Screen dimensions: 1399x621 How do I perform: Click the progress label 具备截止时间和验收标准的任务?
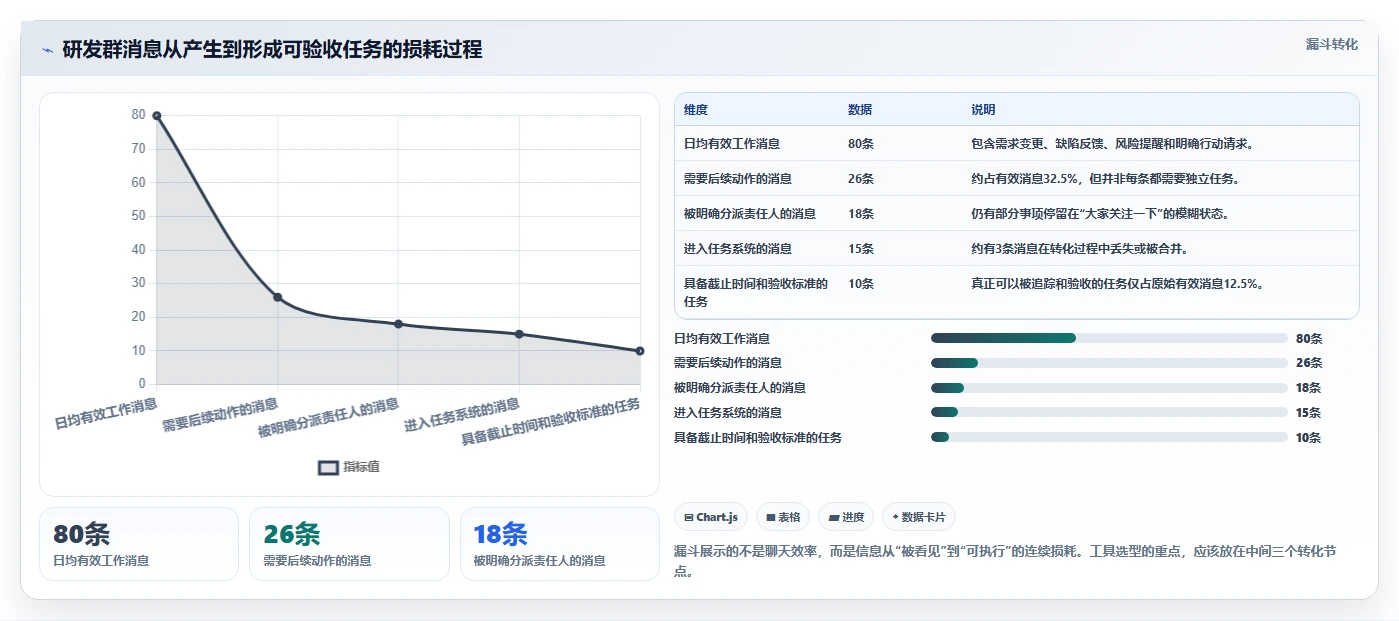[758, 438]
